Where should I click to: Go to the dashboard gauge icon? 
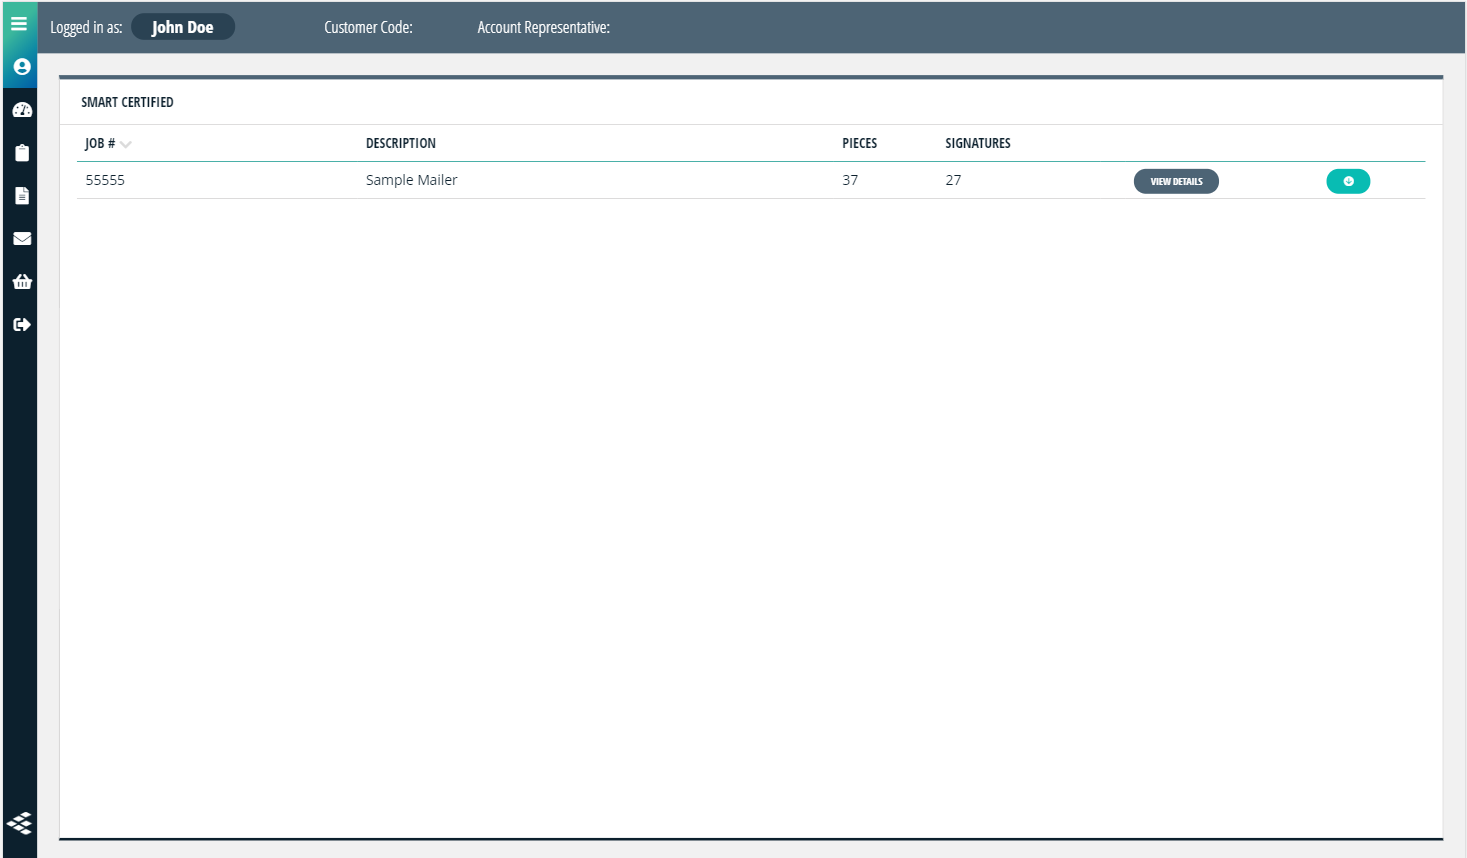22,110
